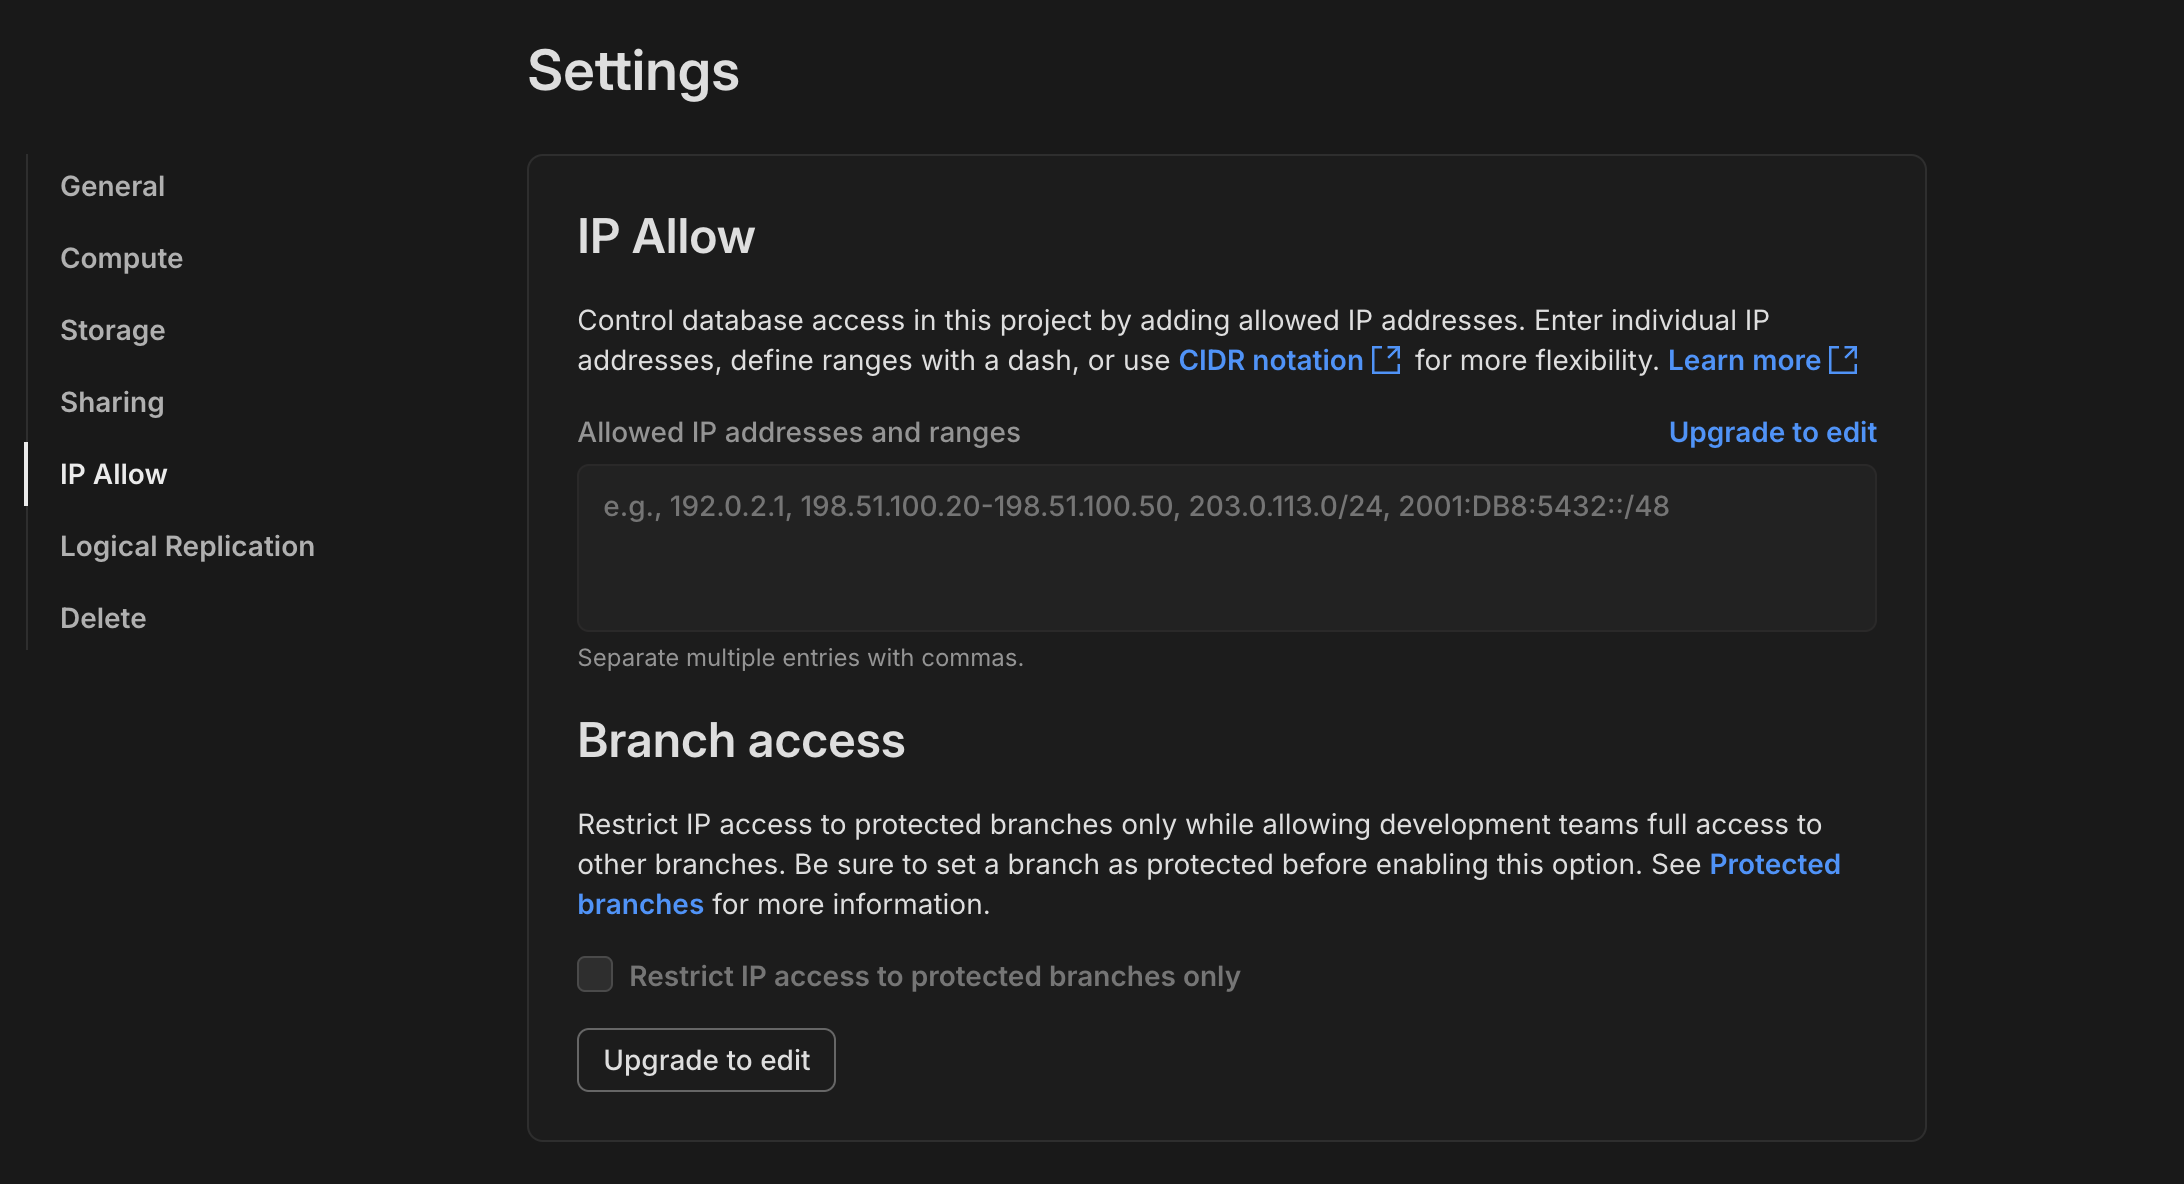Click Upgrade to edit for IP ranges

click(1773, 430)
